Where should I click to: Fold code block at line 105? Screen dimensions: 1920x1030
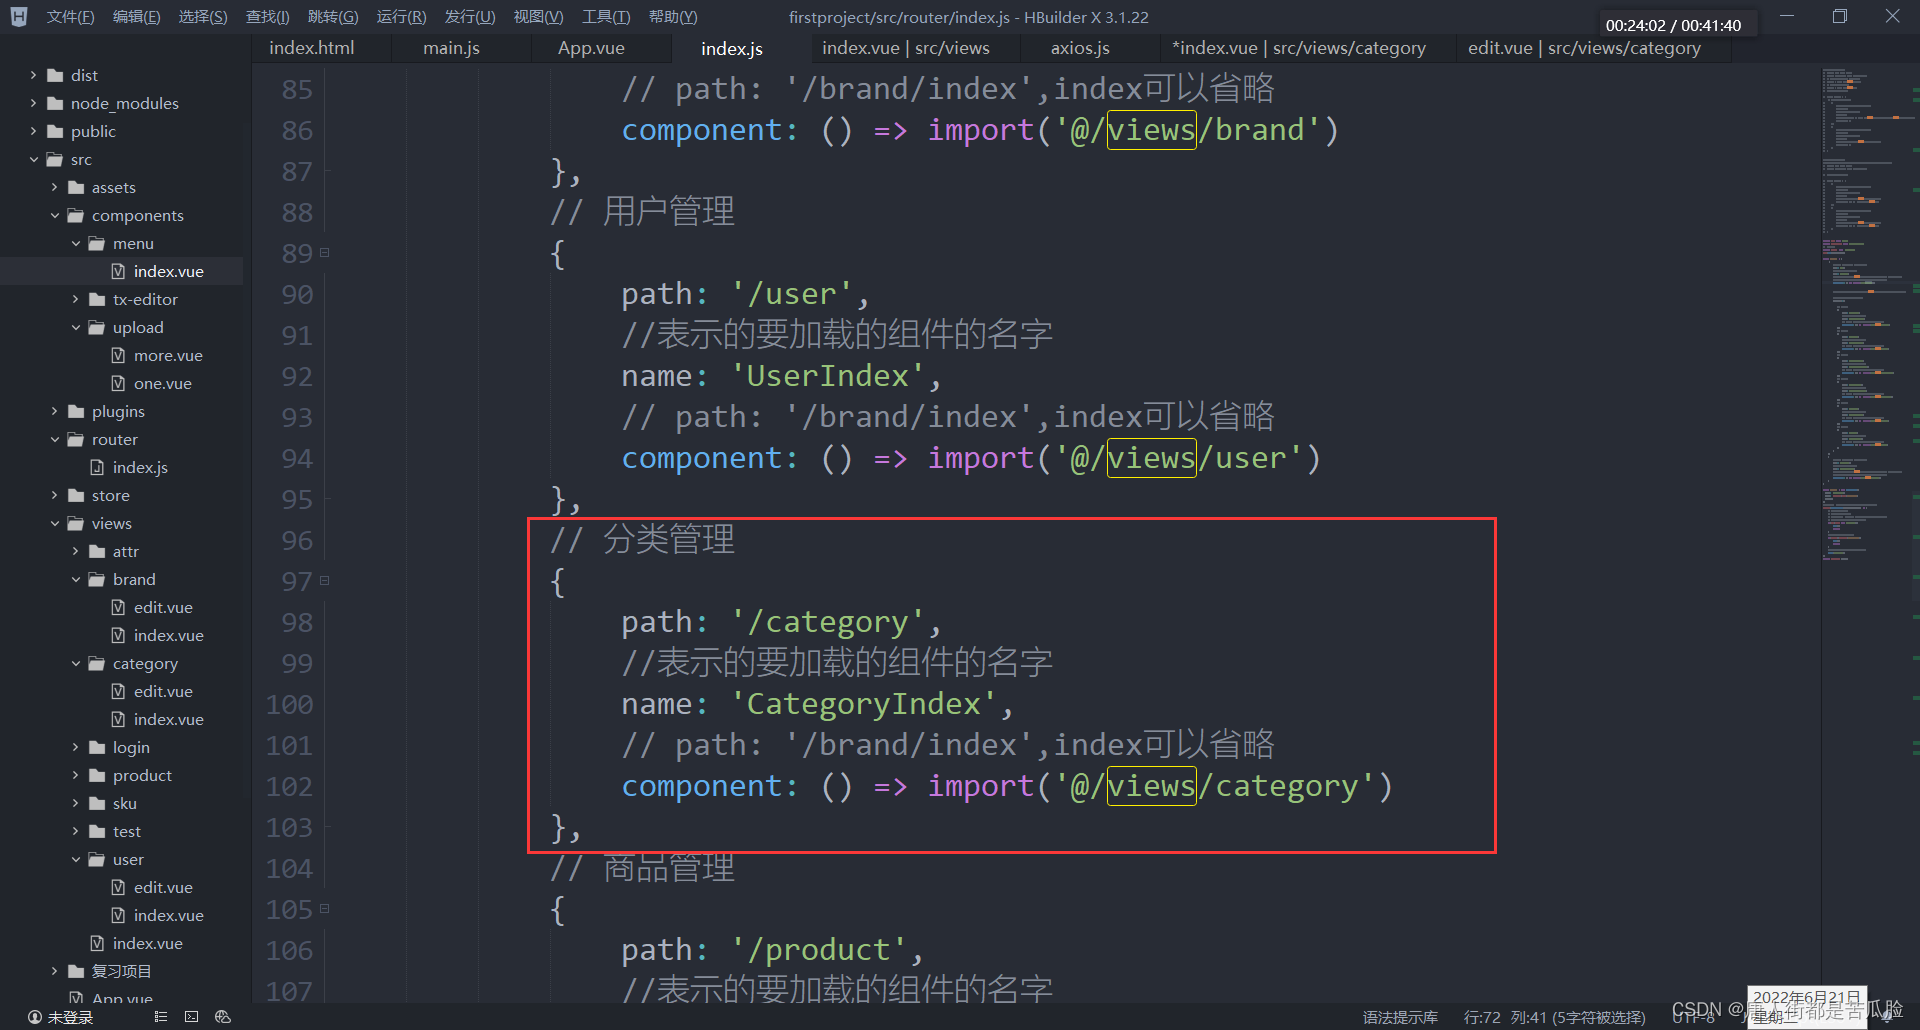point(324,909)
